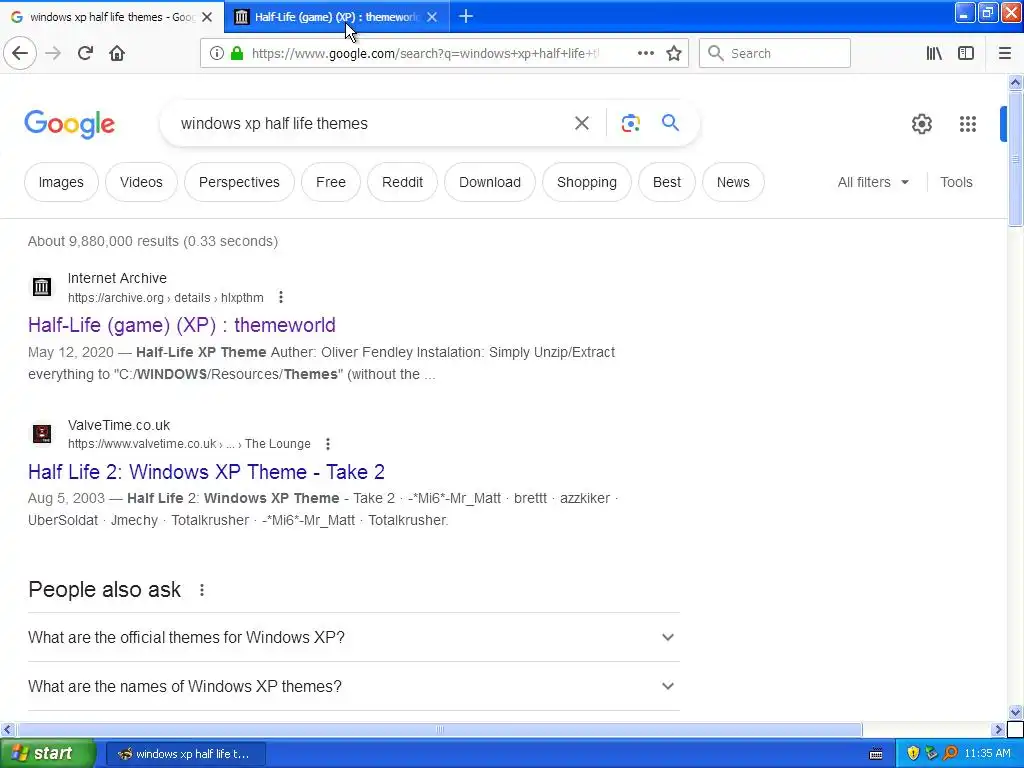Image resolution: width=1024 pixels, height=768 pixels.
Task: Select the News filter chip
Action: pos(733,182)
